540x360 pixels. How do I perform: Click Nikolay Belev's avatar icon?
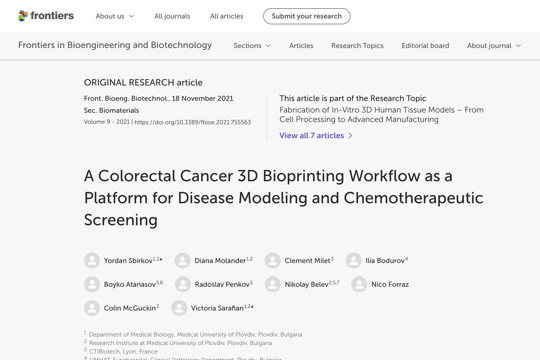(x=273, y=284)
